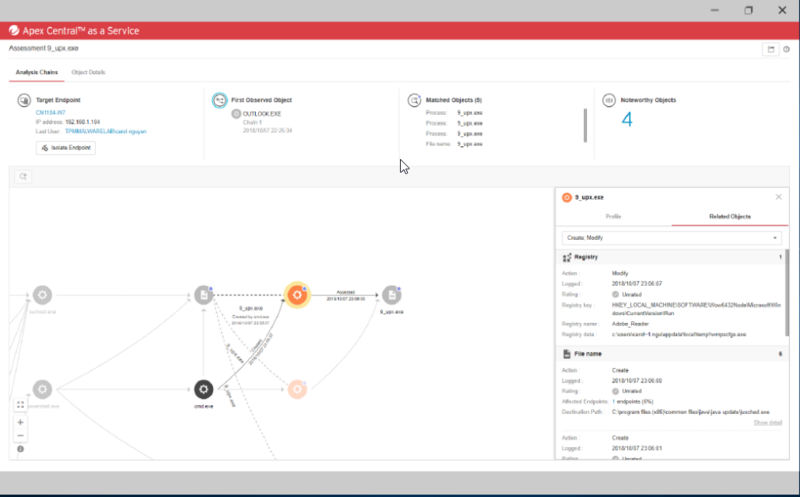Click the HKEY_LOCAL_MACHINE registry key value
800x497 pixels.
coord(696,309)
